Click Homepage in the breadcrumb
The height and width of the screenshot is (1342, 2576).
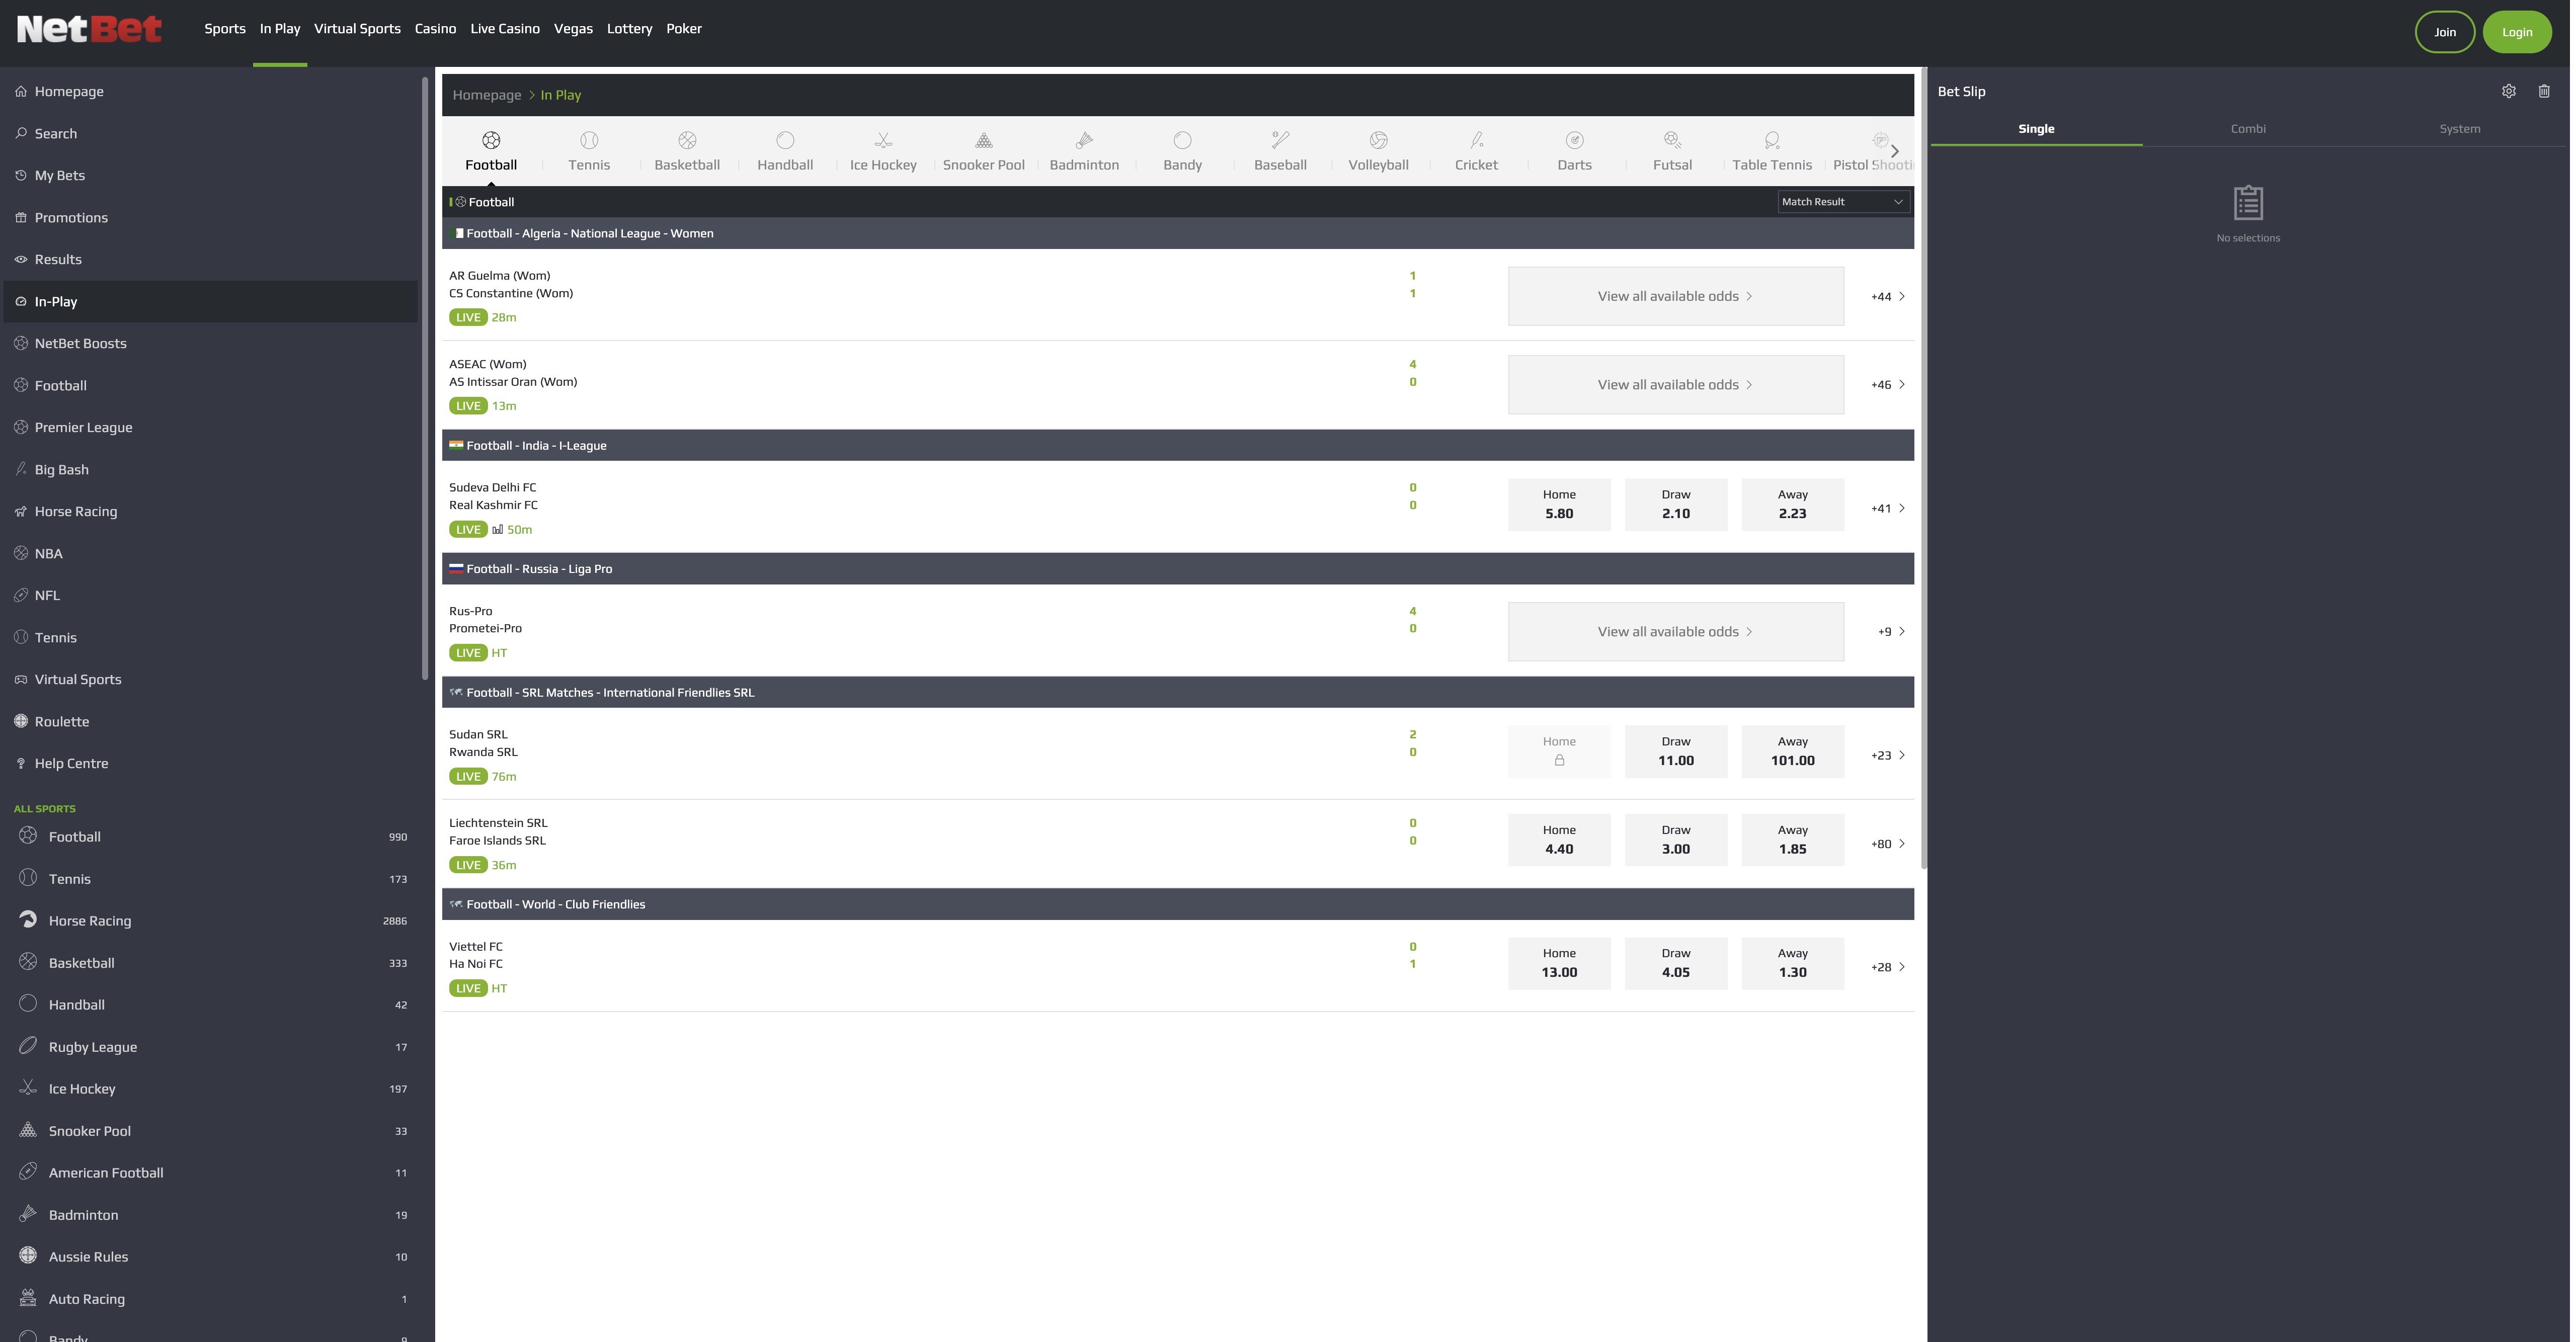[487, 94]
